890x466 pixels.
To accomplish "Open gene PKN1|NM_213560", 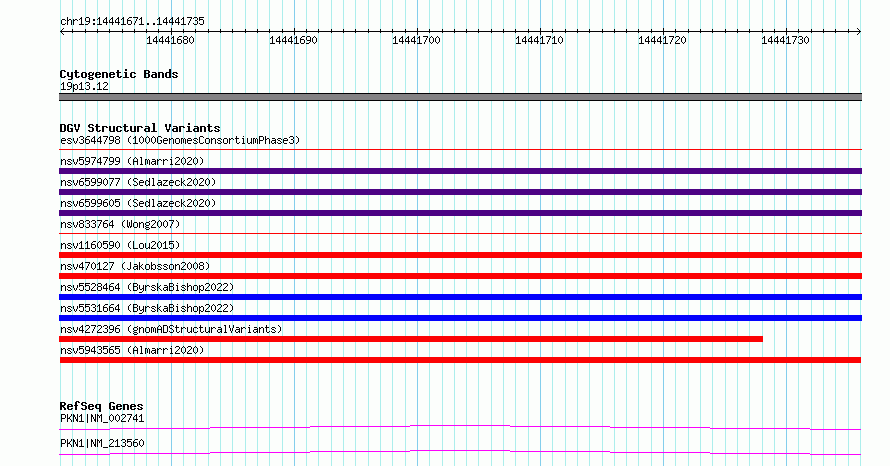I will pyautogui.click(x=102, y=443).
